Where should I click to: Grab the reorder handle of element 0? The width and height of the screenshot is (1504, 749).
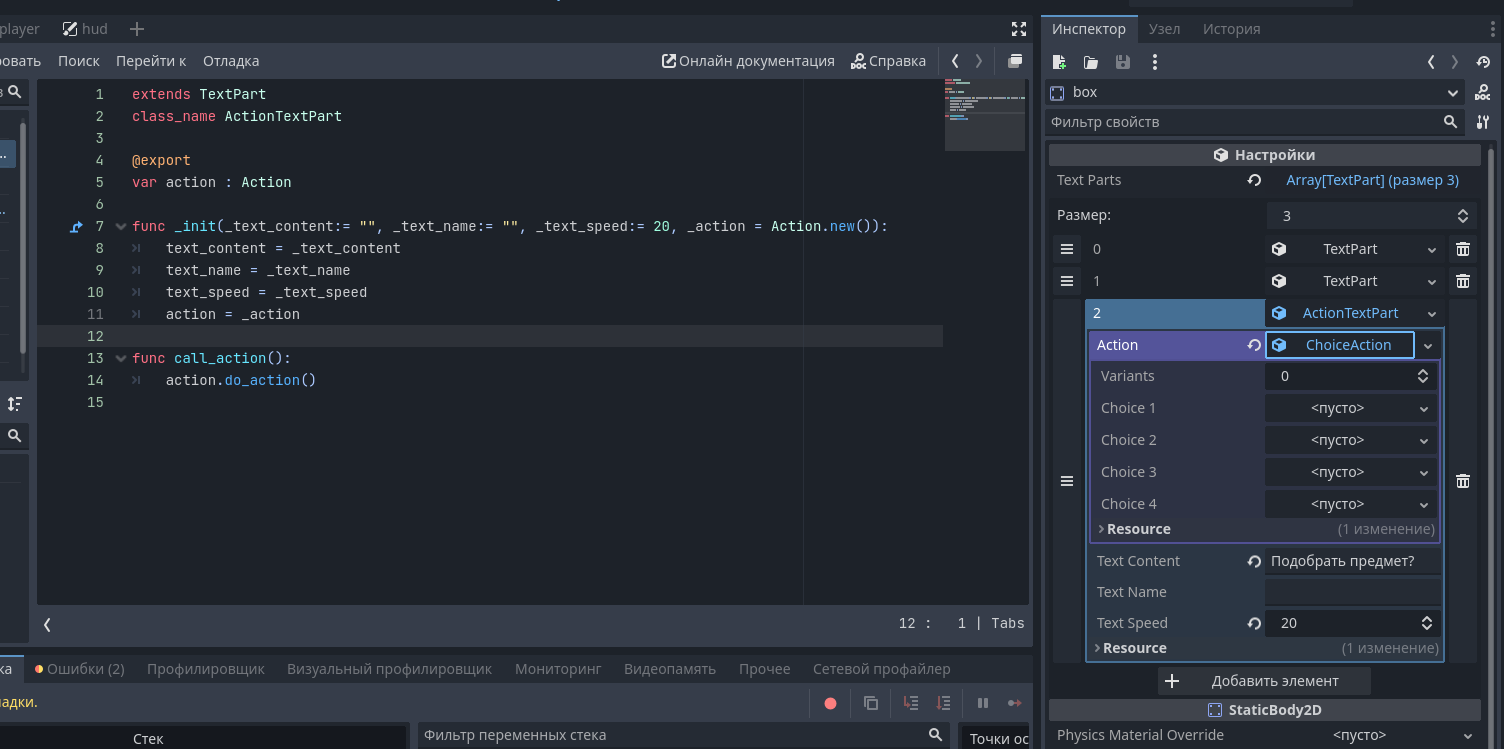pyautogui.click(x=1067, y=249)
